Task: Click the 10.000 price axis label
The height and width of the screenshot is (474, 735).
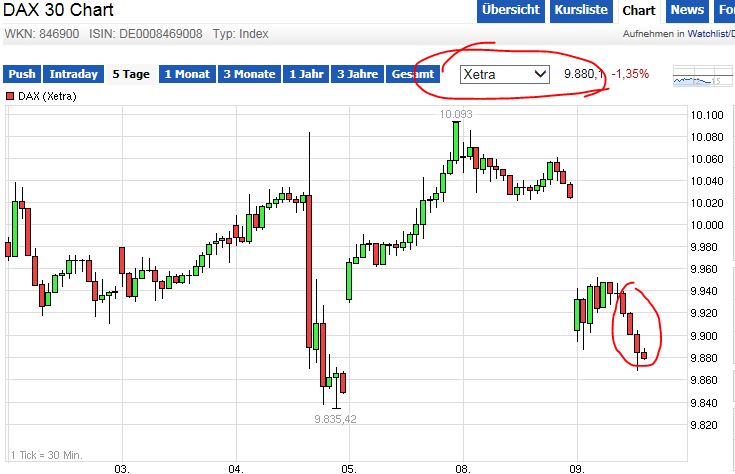Action: point(707,225)
